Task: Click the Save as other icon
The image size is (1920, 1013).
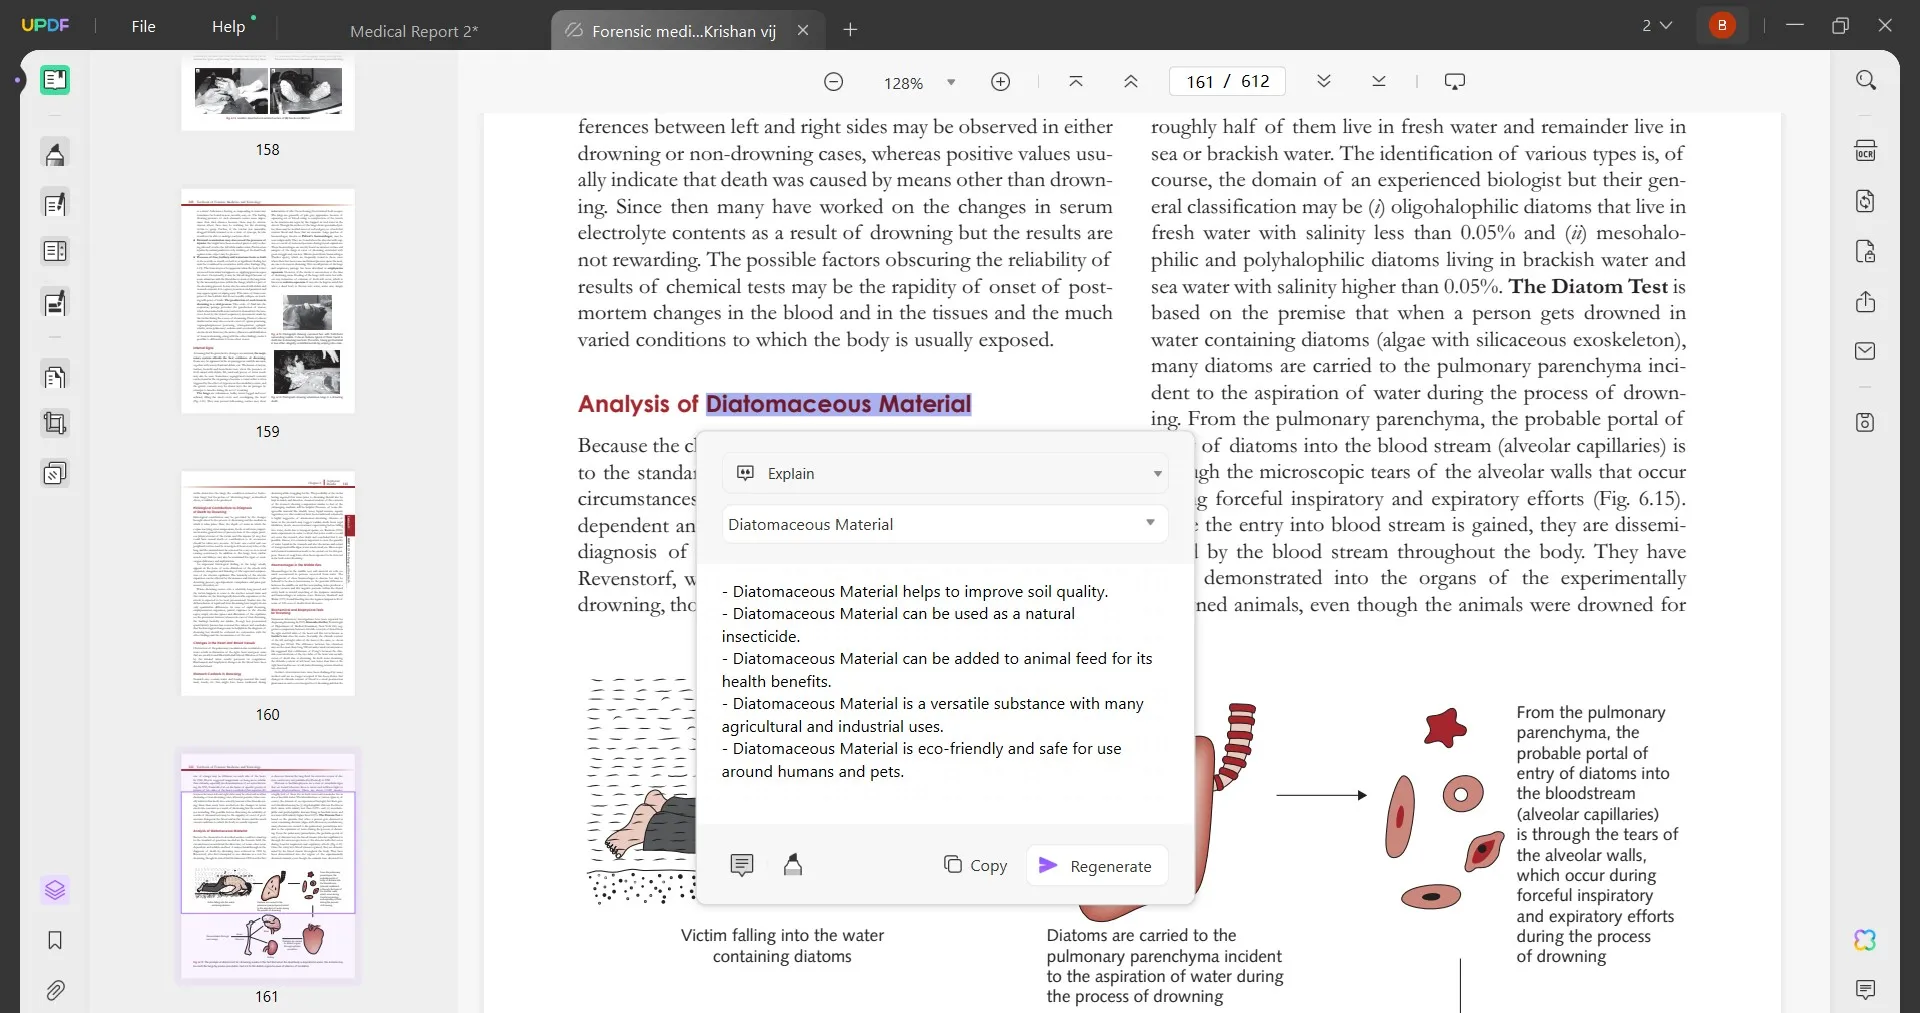Action: (1866, 422)
